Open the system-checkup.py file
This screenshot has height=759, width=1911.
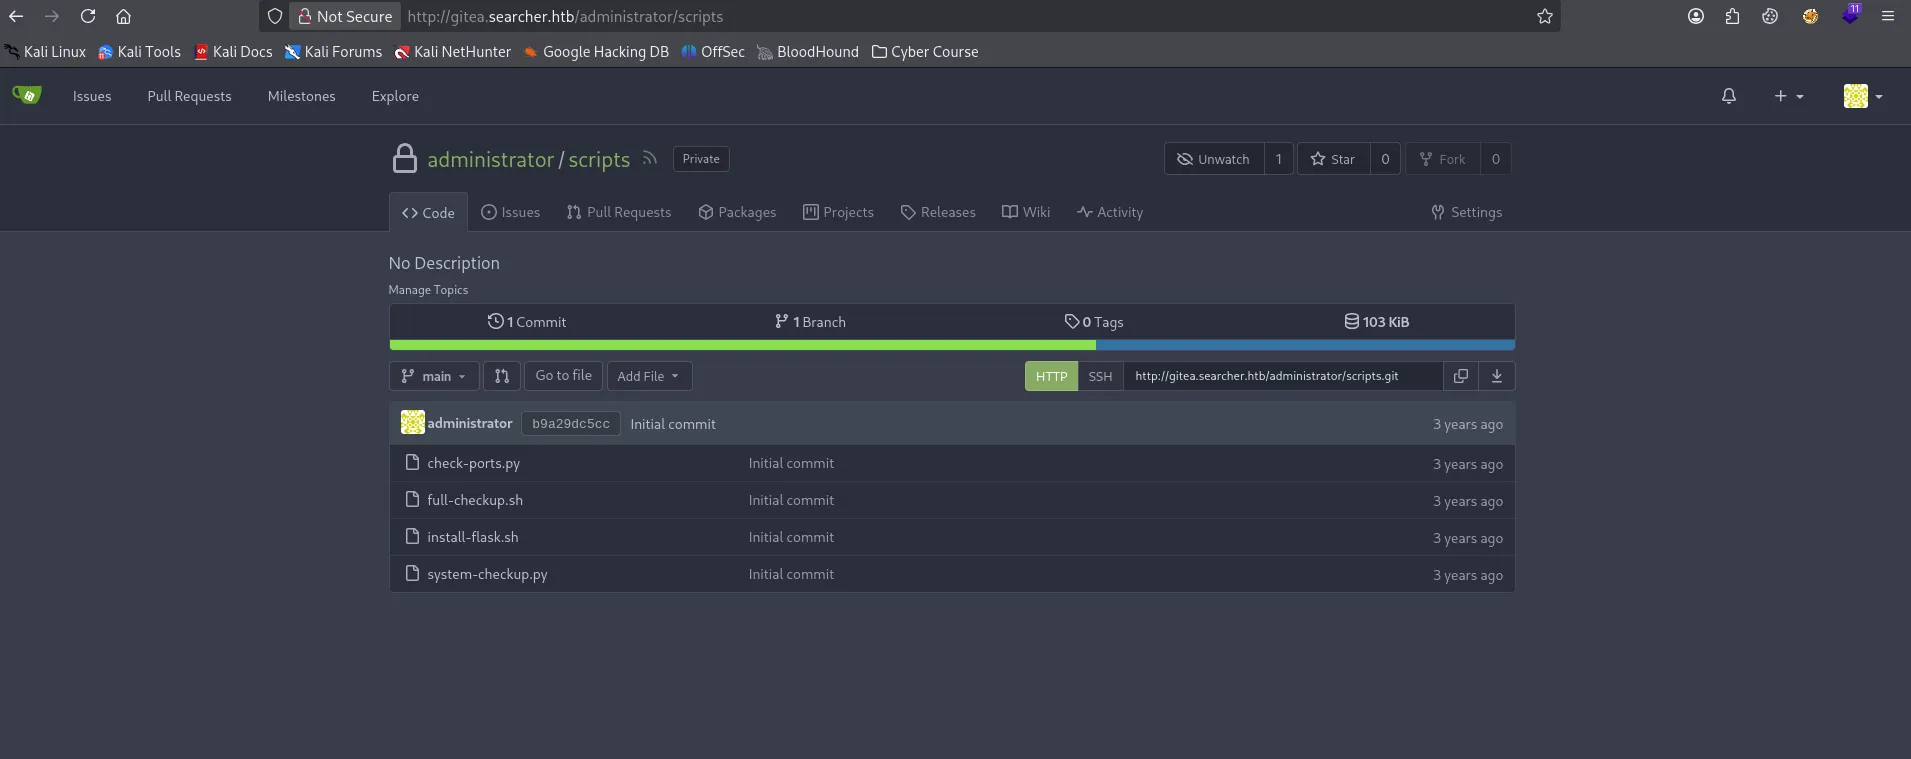click(487, 574)
